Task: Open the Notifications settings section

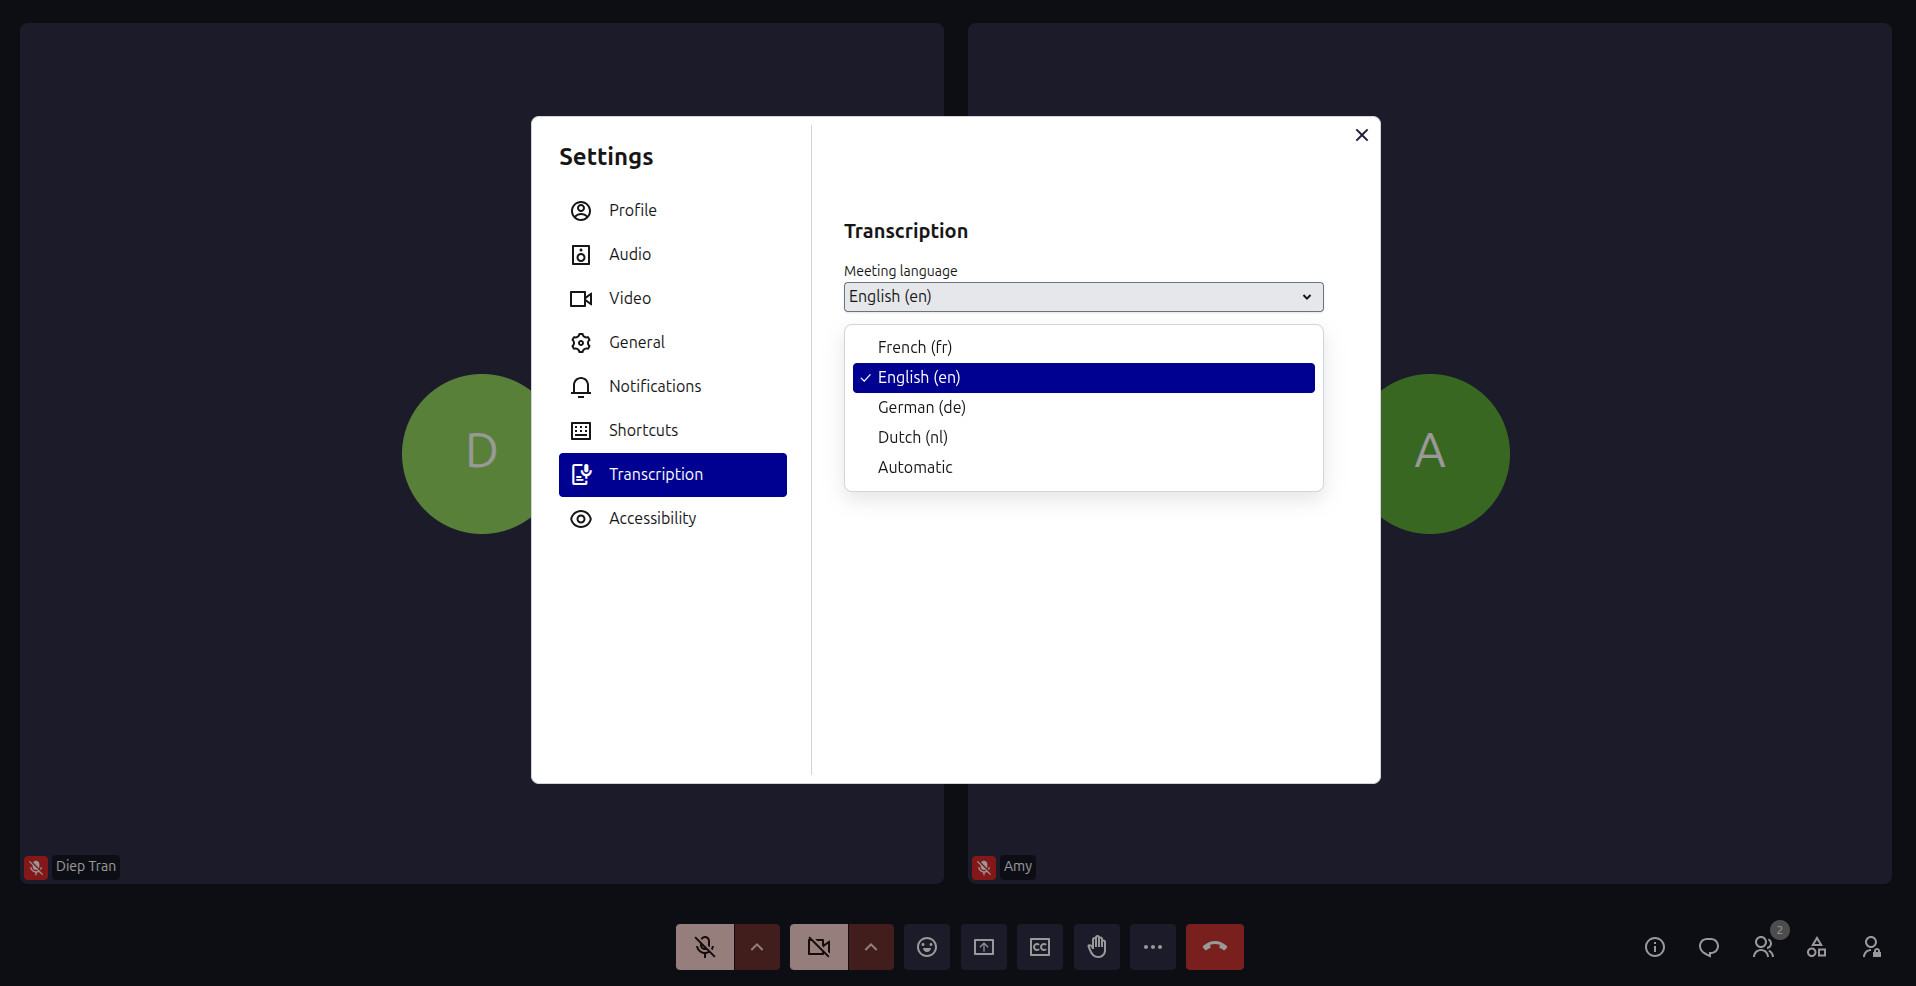Action: (672, 386)
